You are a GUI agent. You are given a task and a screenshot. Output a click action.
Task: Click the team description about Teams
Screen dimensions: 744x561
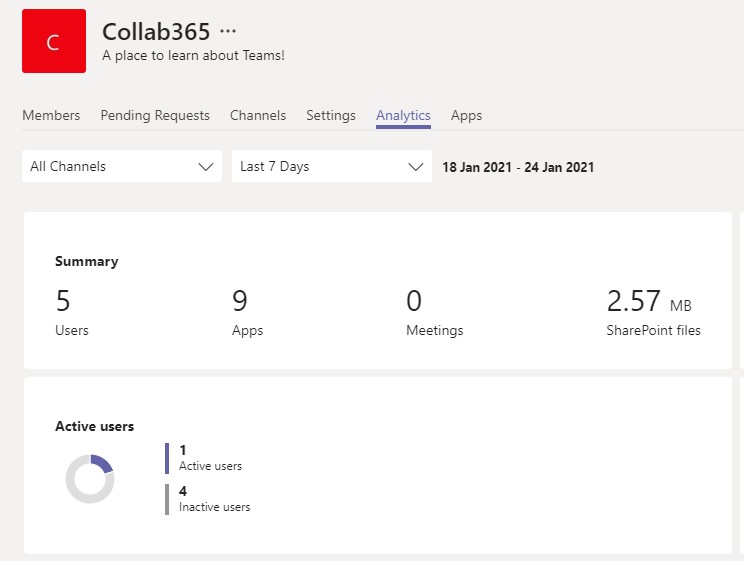click(x=194, y=56)
